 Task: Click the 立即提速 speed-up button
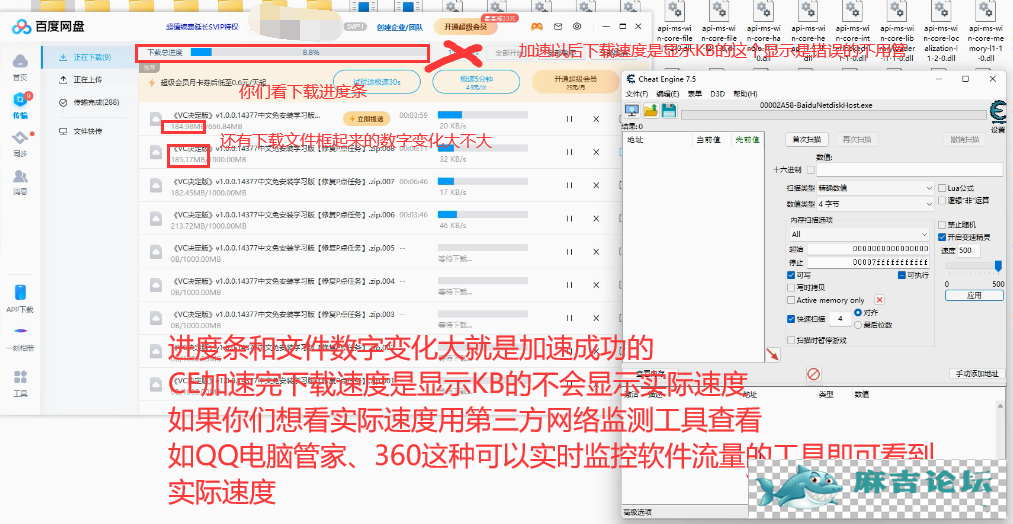coord(366,119)
